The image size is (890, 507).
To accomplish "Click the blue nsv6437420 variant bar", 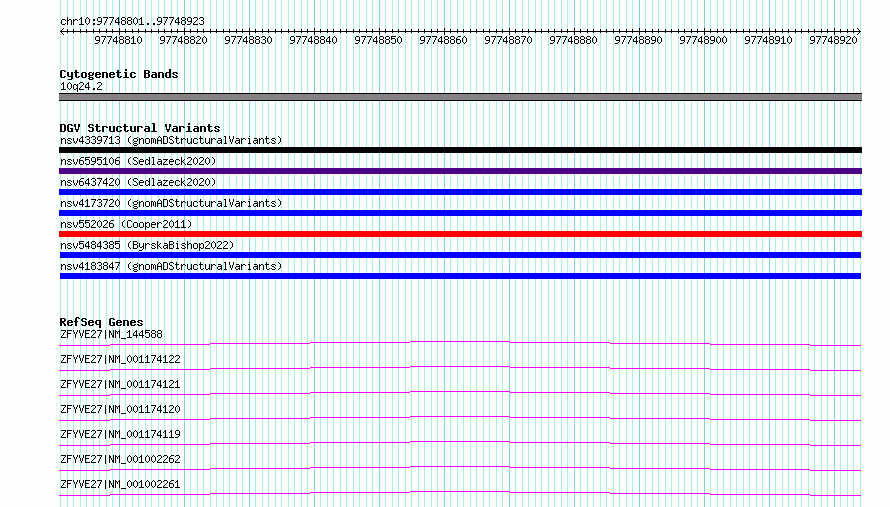I will (460, 192).
